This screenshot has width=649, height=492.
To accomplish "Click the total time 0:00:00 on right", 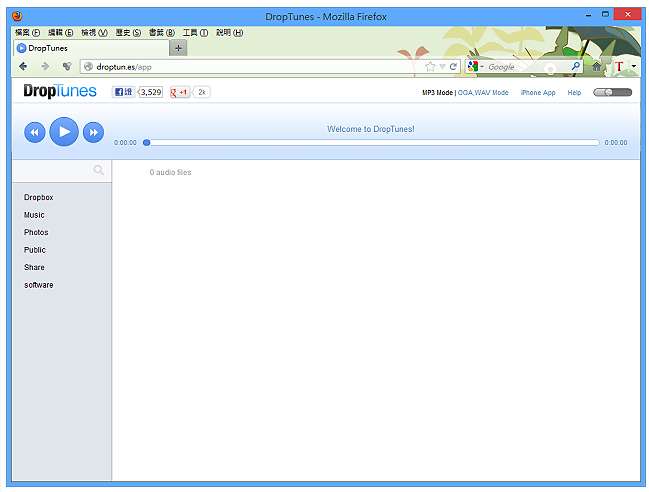I will tap(615, 143).
